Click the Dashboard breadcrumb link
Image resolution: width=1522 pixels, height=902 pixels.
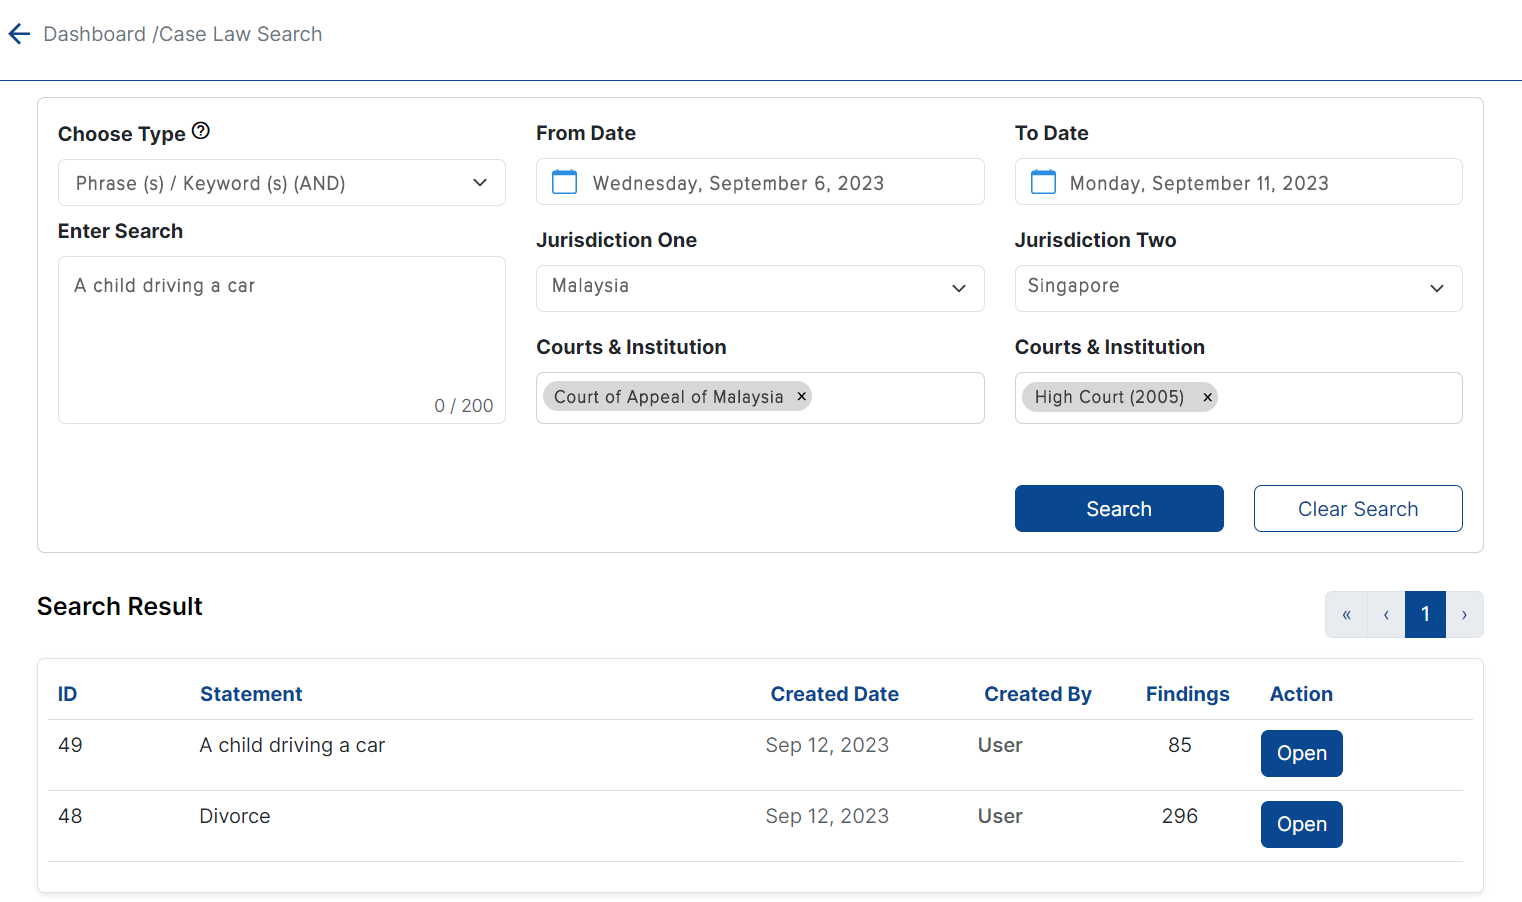click(x=94, y=34)
